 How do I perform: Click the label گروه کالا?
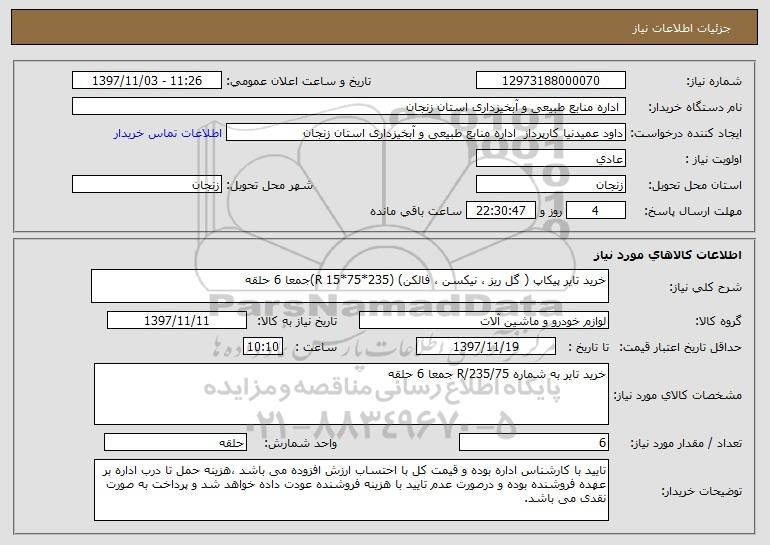(718, 321)
